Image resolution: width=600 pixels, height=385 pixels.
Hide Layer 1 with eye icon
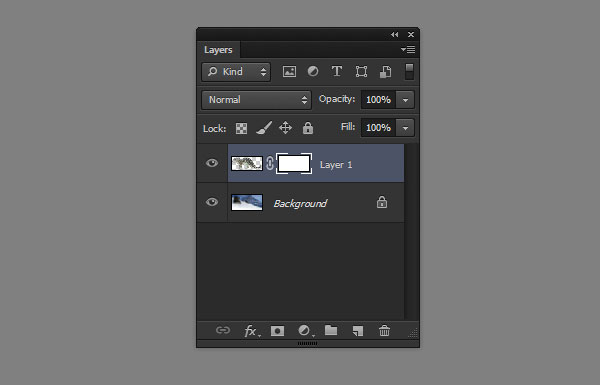(x=212, y=163)
